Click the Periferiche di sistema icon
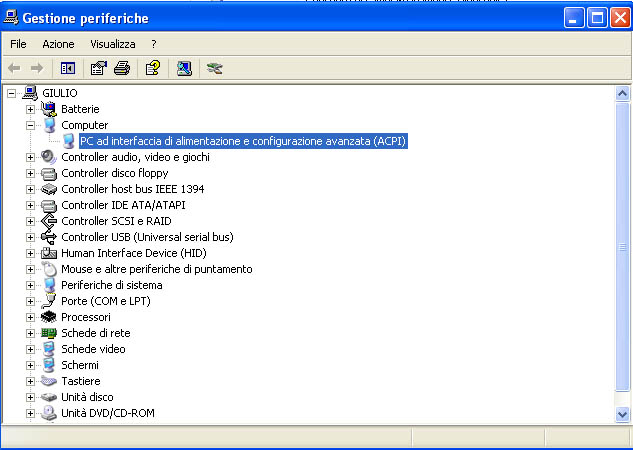This screenshot has width=633, height=450. pos(49,285)
